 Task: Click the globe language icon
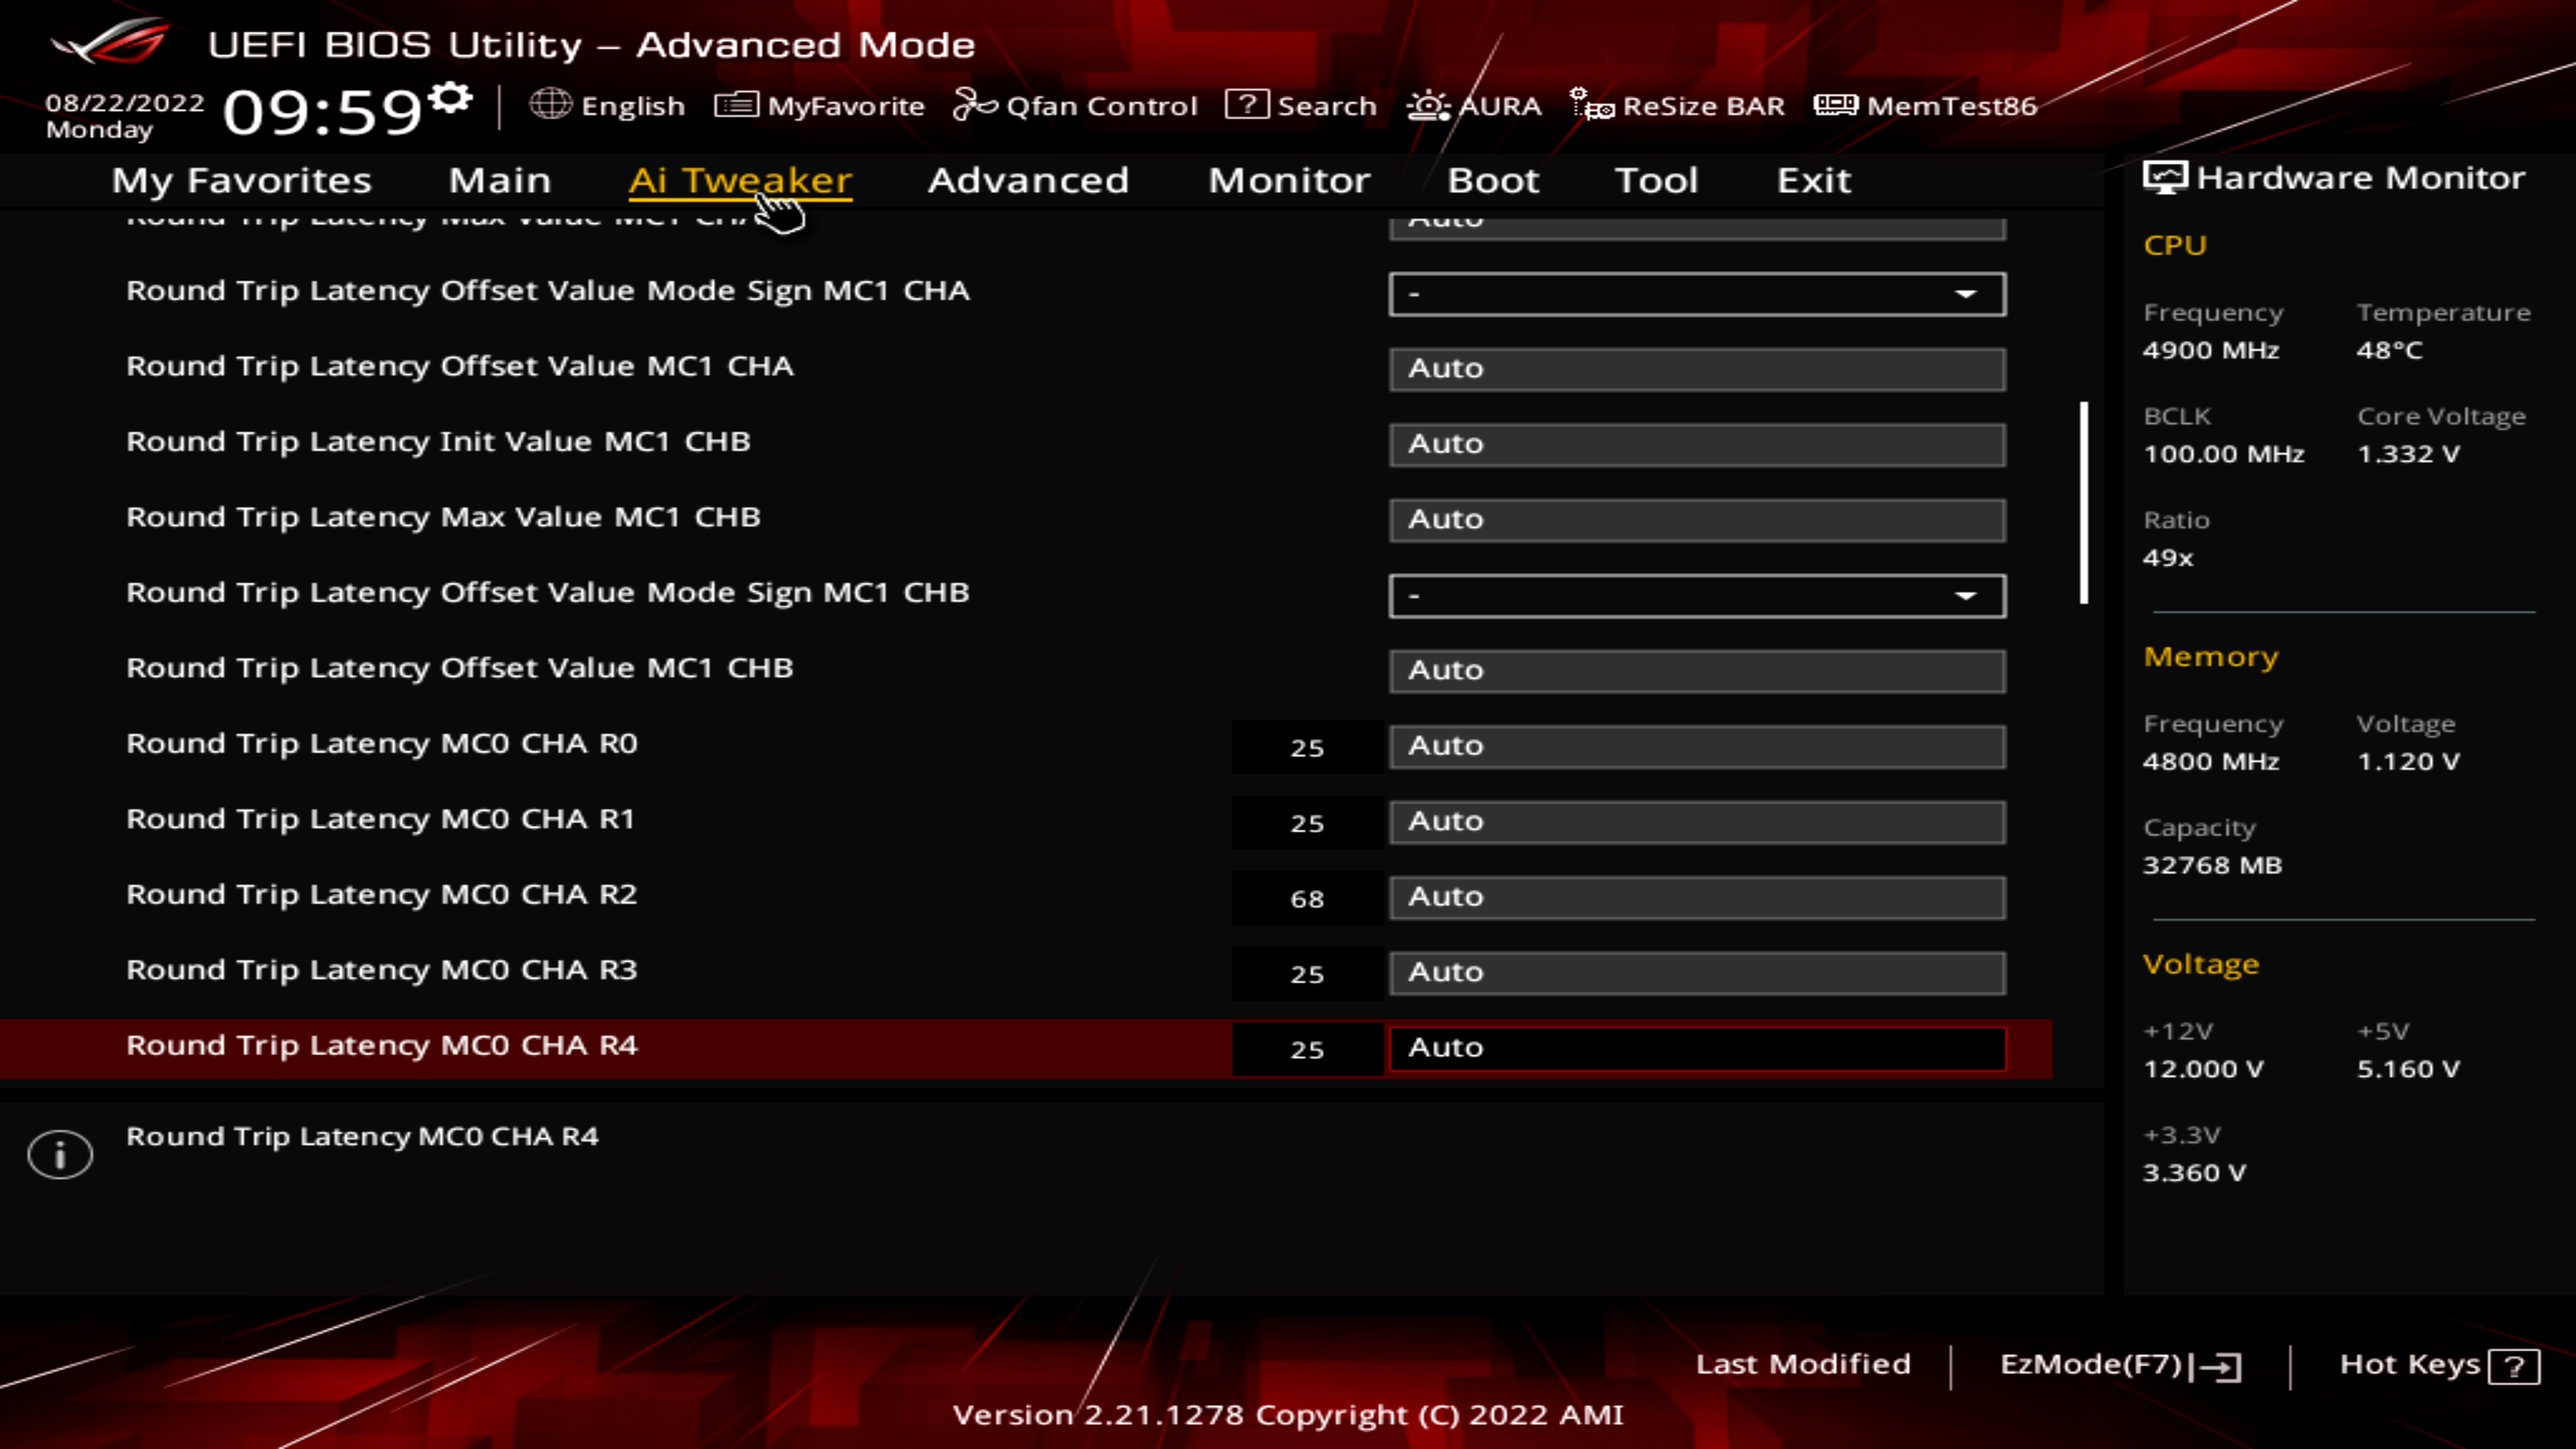(550, 104)
